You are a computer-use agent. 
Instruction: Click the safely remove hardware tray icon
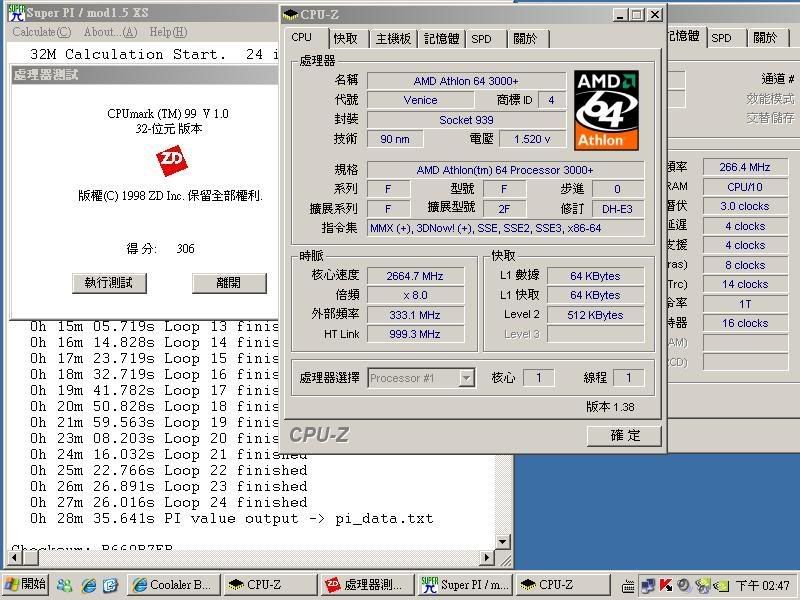click(702, 585)
